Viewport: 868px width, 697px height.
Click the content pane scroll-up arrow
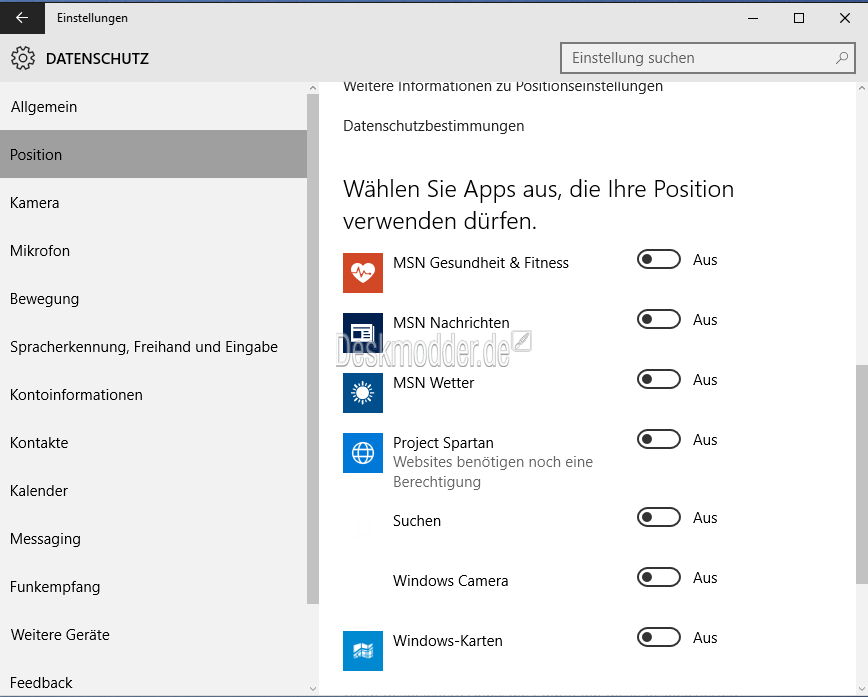(x=862, y=88)
